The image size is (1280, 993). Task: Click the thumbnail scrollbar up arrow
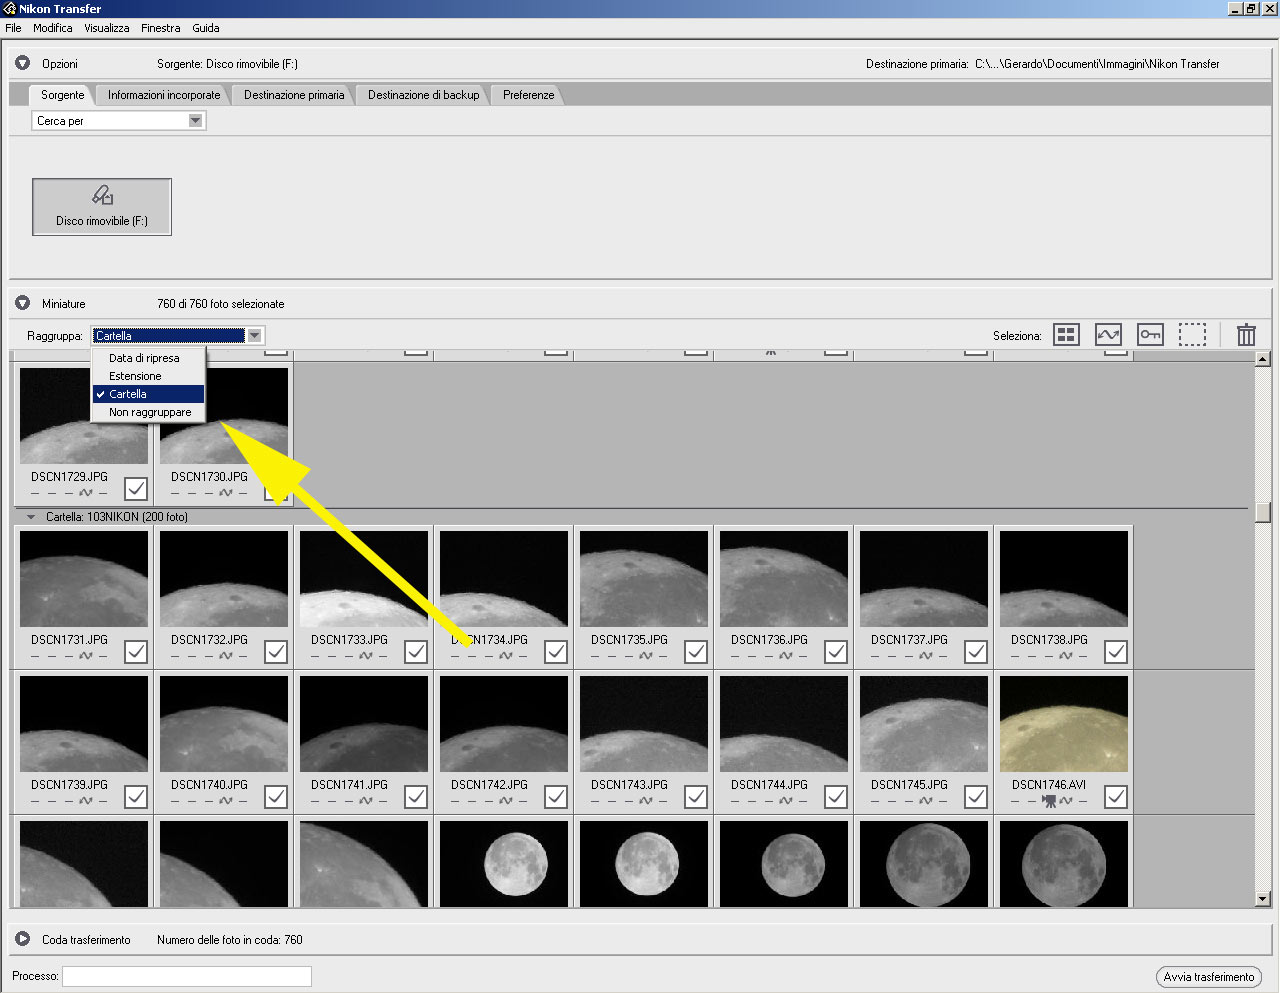pyautogui.click(x=1263, y=358)
